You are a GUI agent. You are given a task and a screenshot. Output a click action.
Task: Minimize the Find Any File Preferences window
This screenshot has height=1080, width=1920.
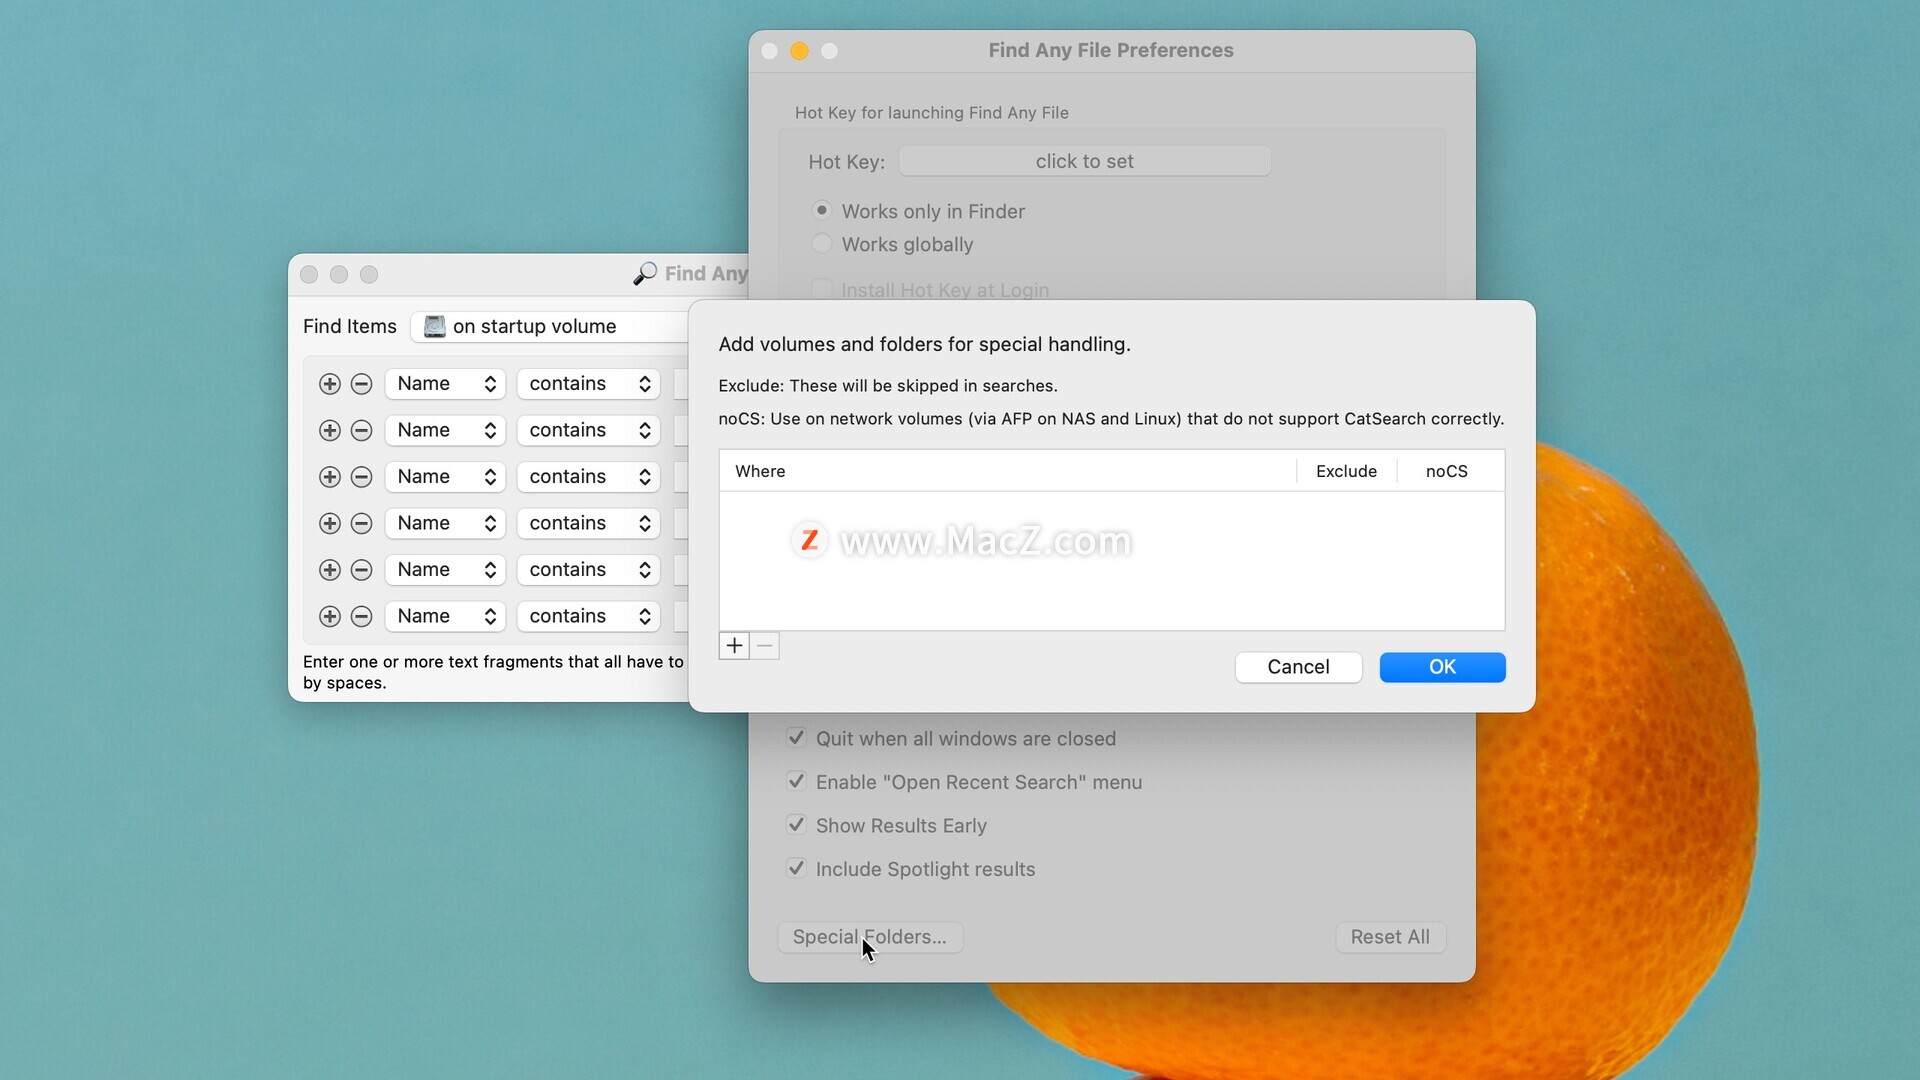[799, 51]
